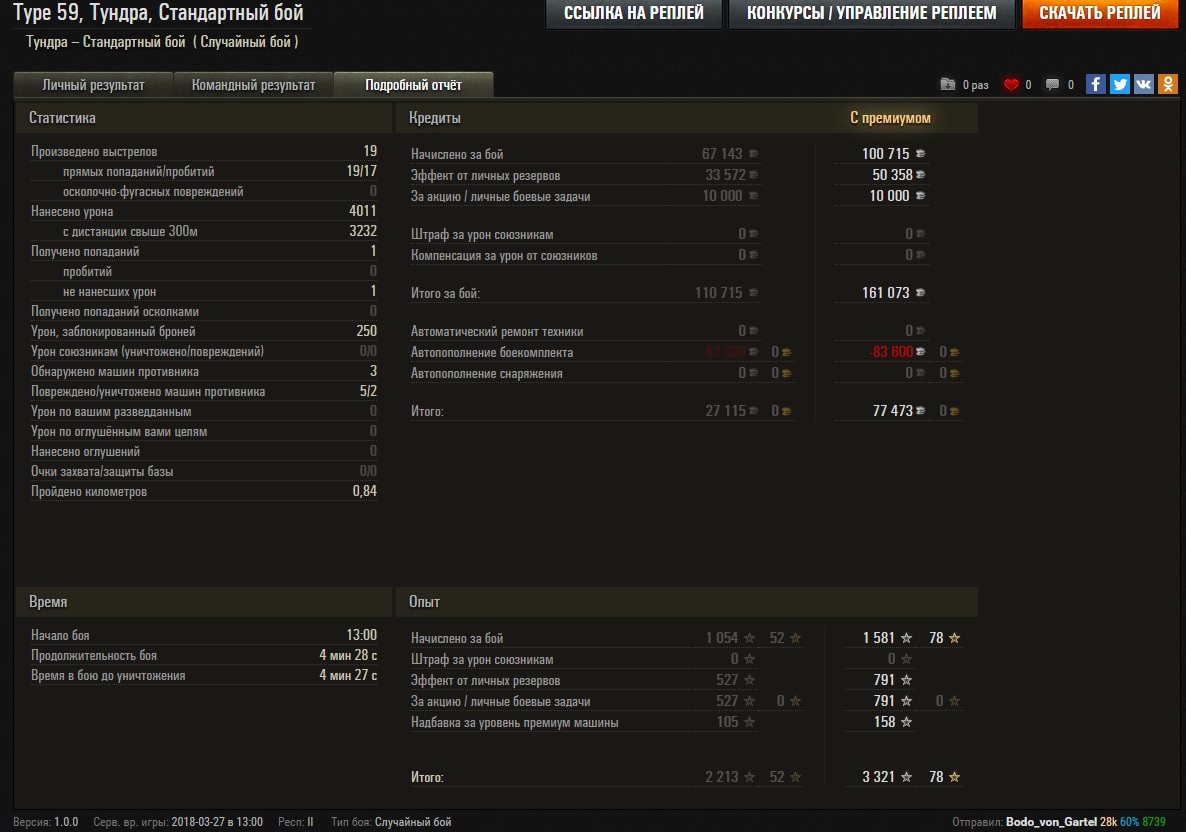Image resolution: width=1186 pixels, height=832 pixels.
Task: Click the premium experience total 3 321
Action: [x=878, y=777]
